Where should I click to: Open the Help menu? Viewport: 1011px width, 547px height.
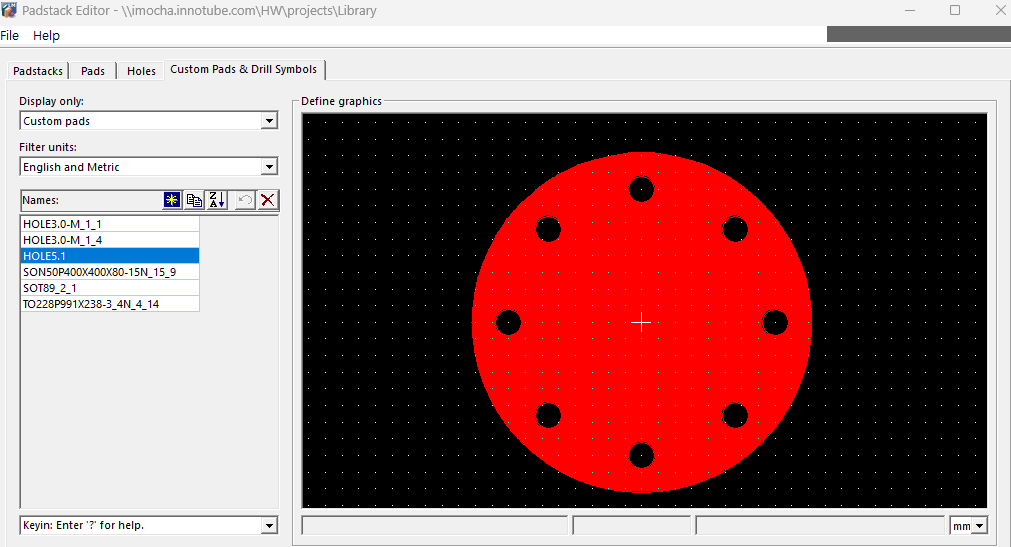[46, 35]
